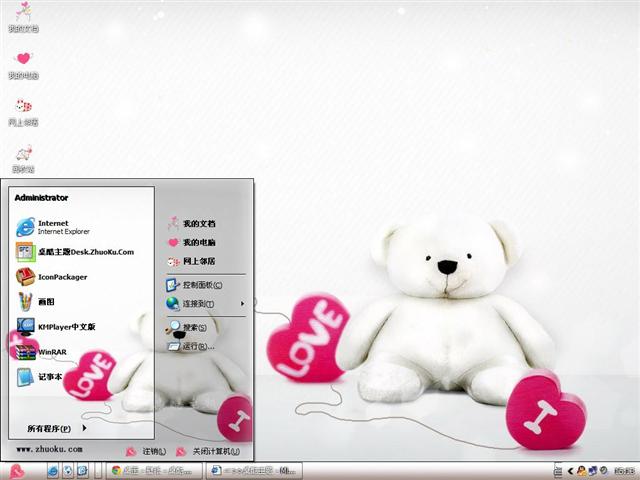The height and width of the screenshot is (480, 640).
Task: Click the 注销(L) log off button
Action: pos(146,451)
